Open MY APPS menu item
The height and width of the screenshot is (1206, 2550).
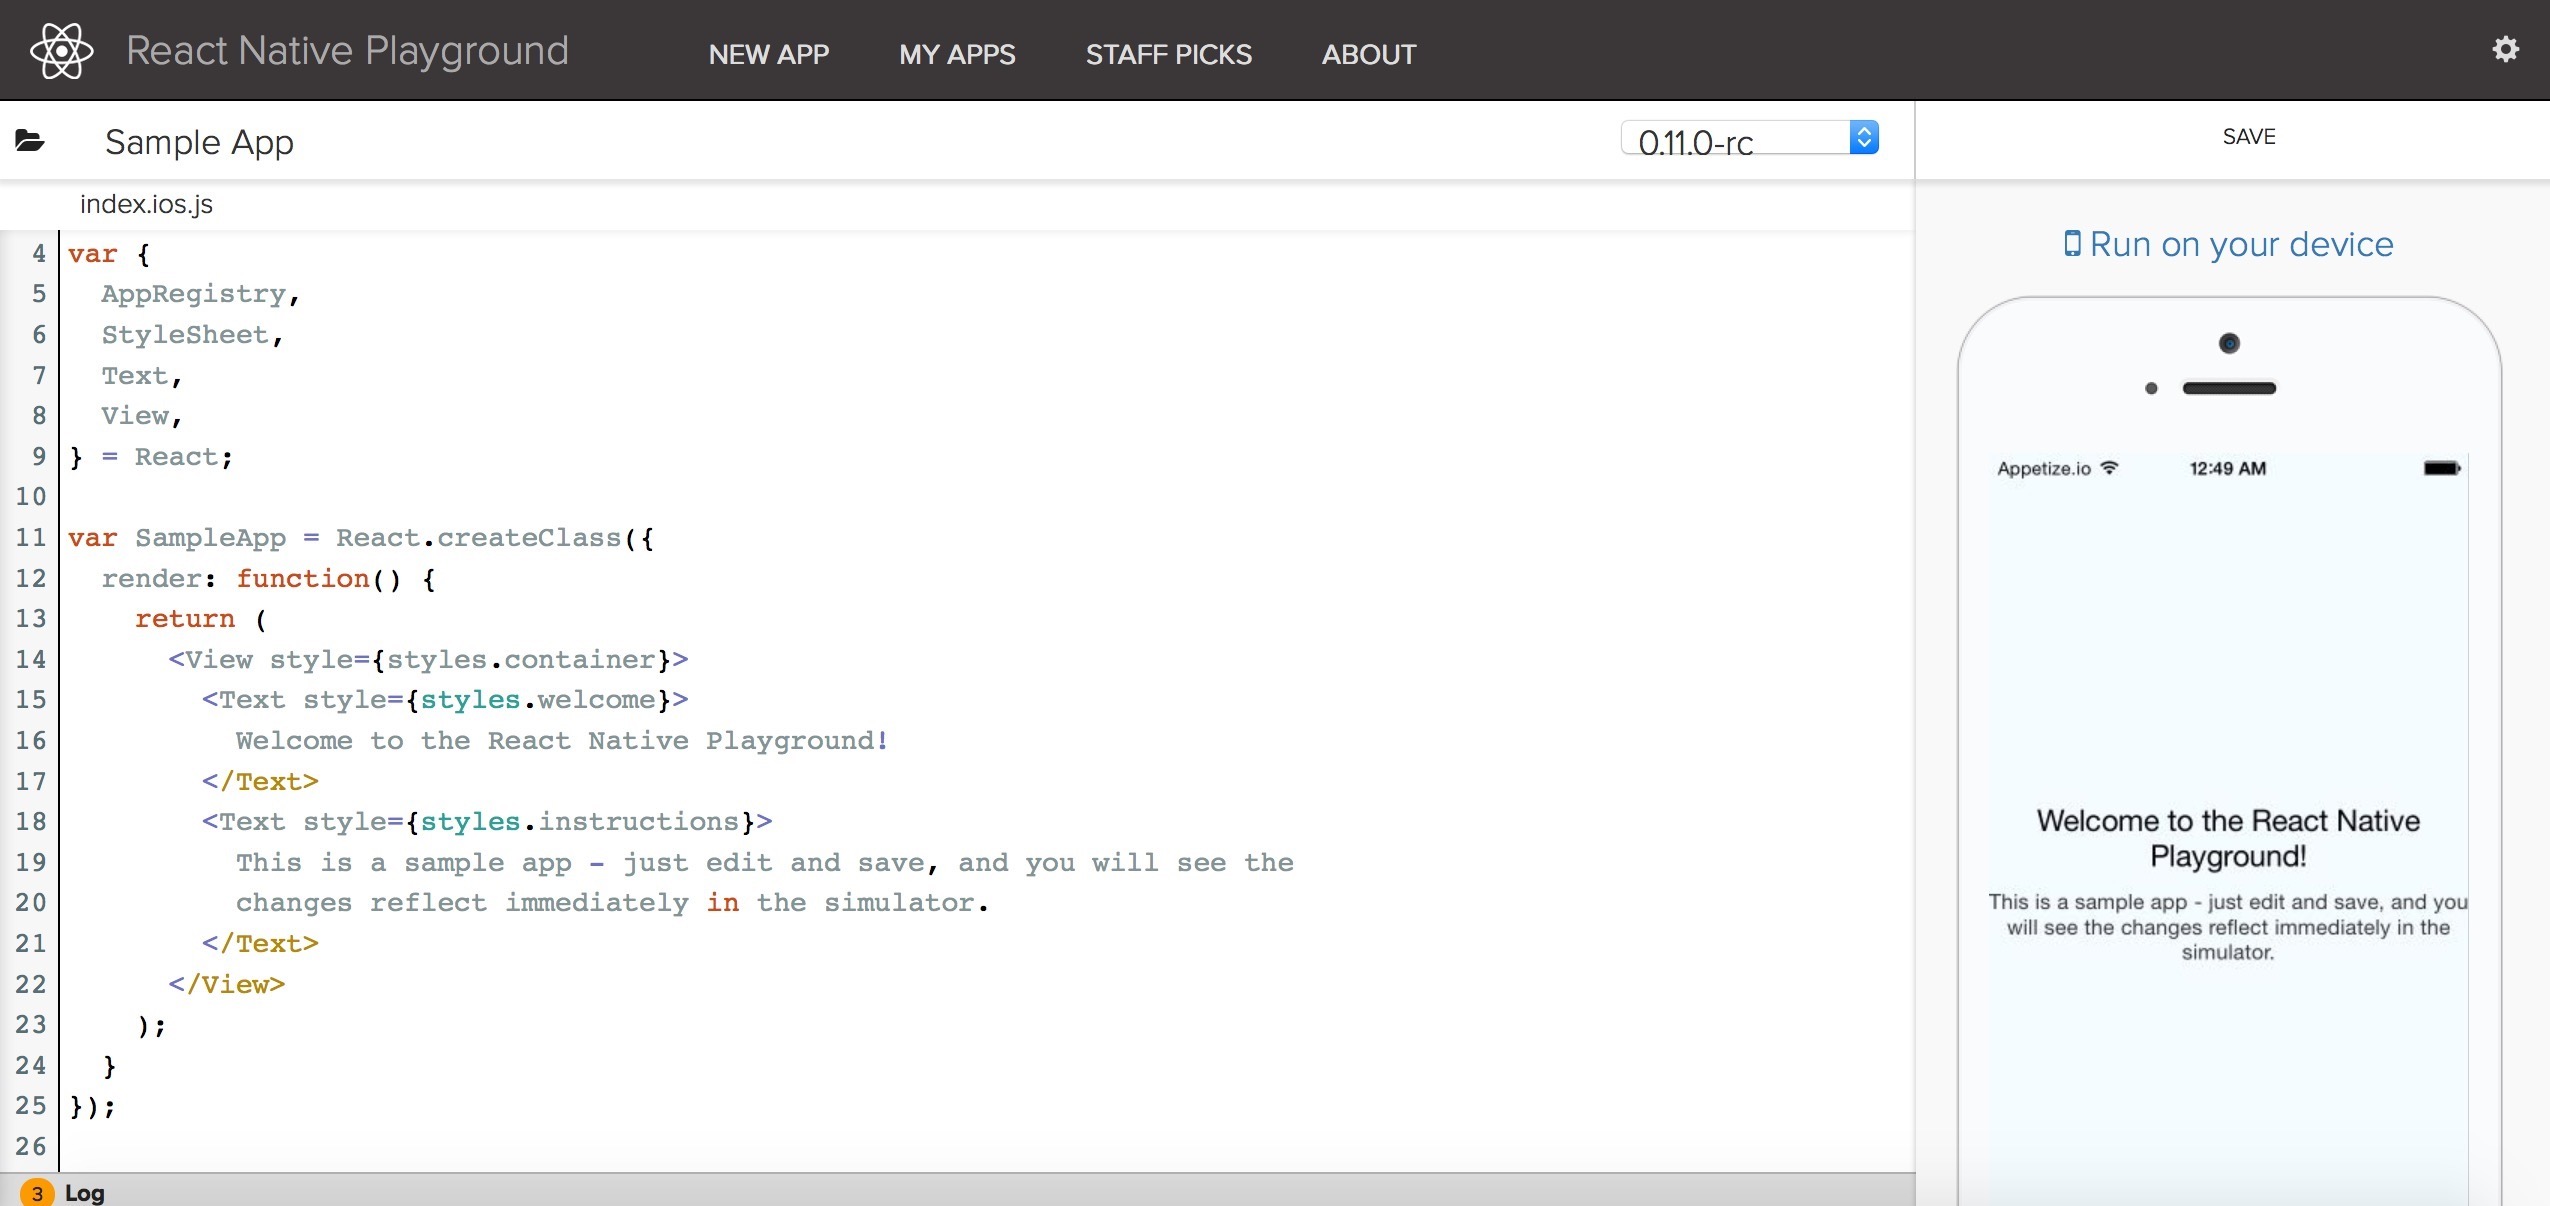point(957,54)
